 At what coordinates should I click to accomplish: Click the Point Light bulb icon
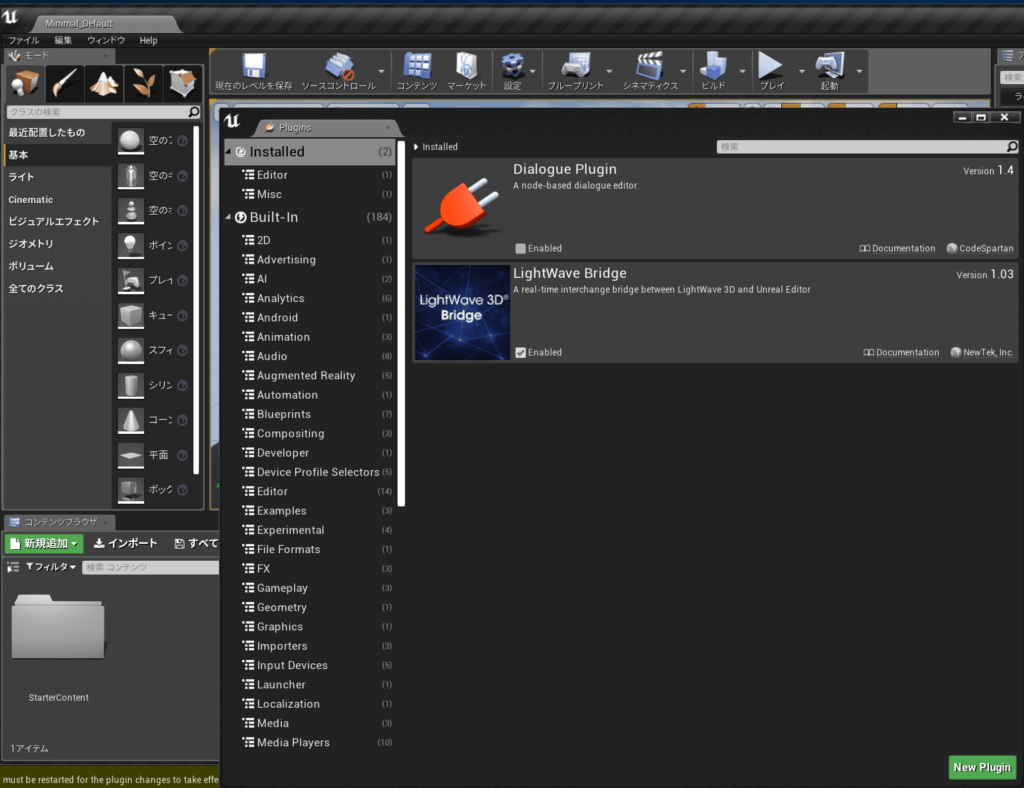131,245
